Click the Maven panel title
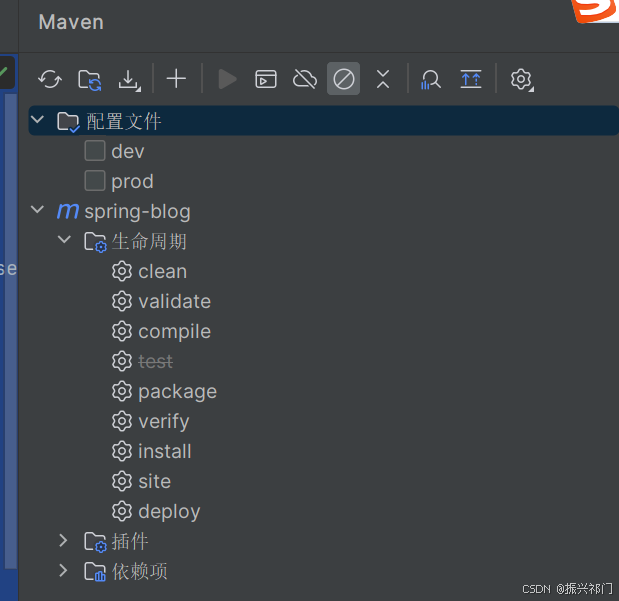This screenshot has height=601, width=619. click(x=71, y=22)
